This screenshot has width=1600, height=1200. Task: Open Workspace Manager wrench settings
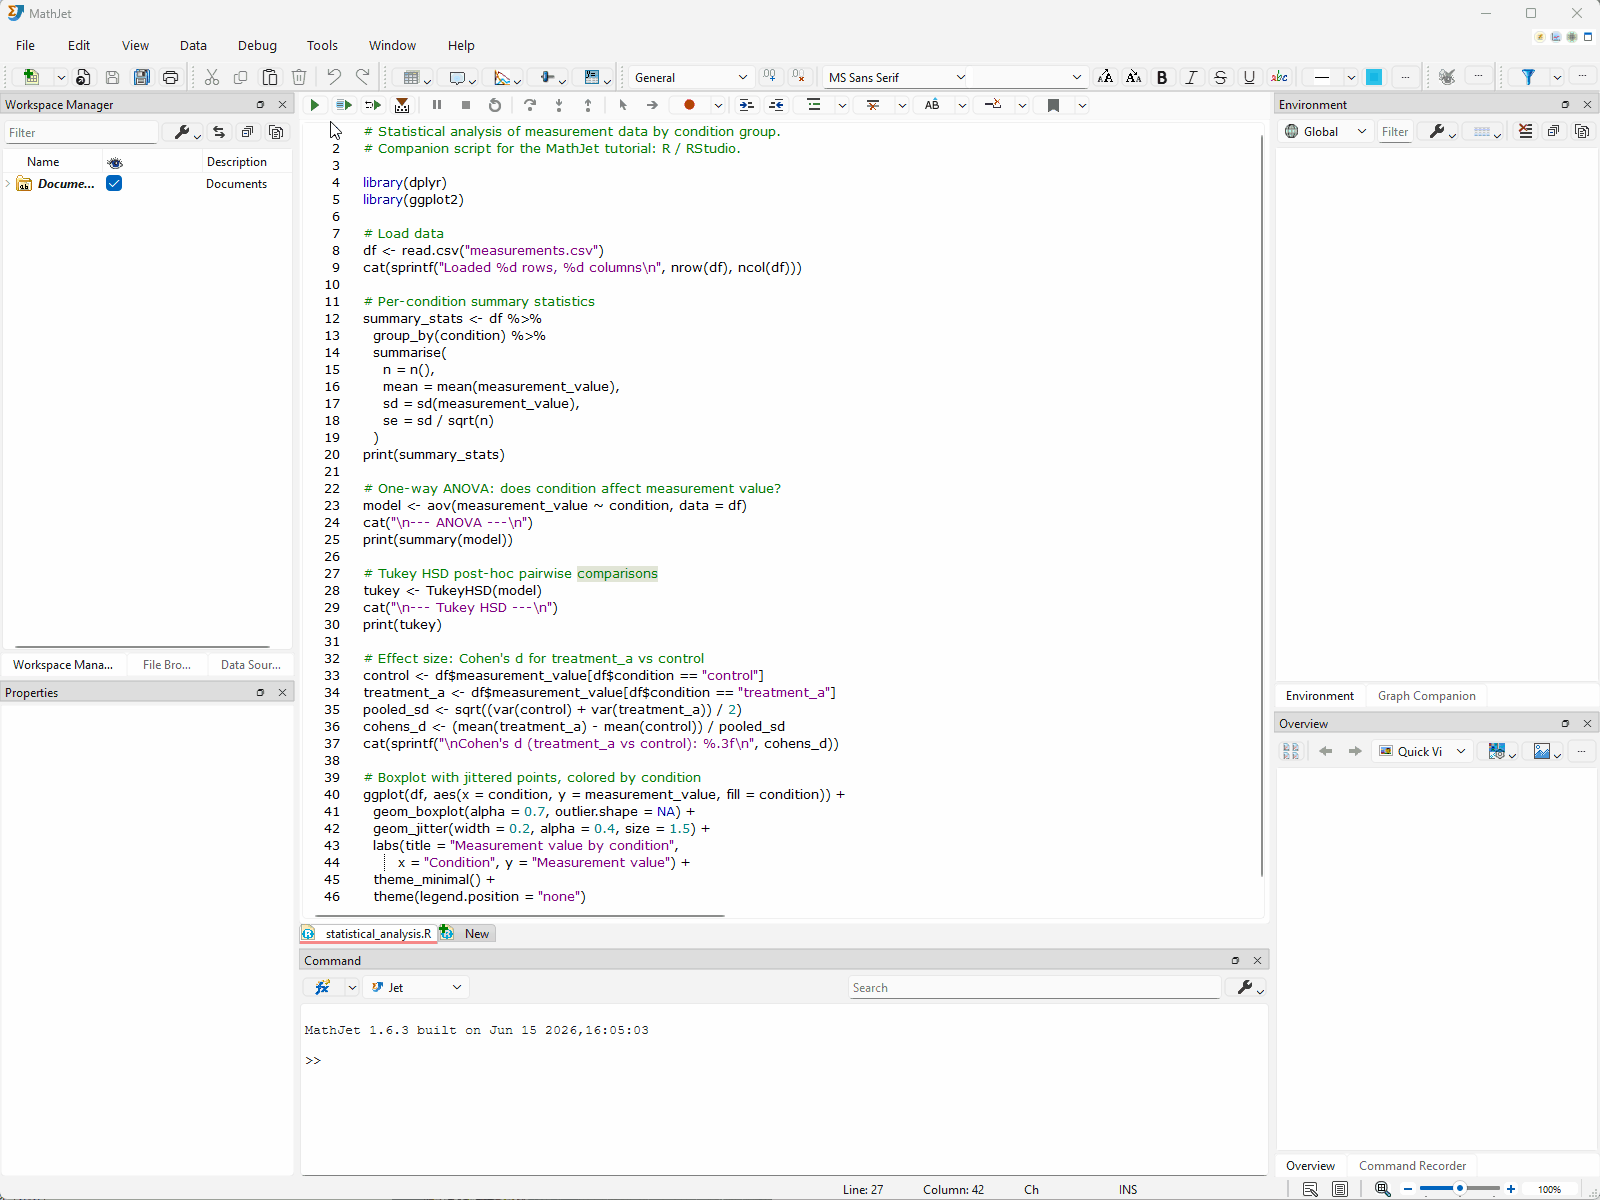(x=183, y=132)
